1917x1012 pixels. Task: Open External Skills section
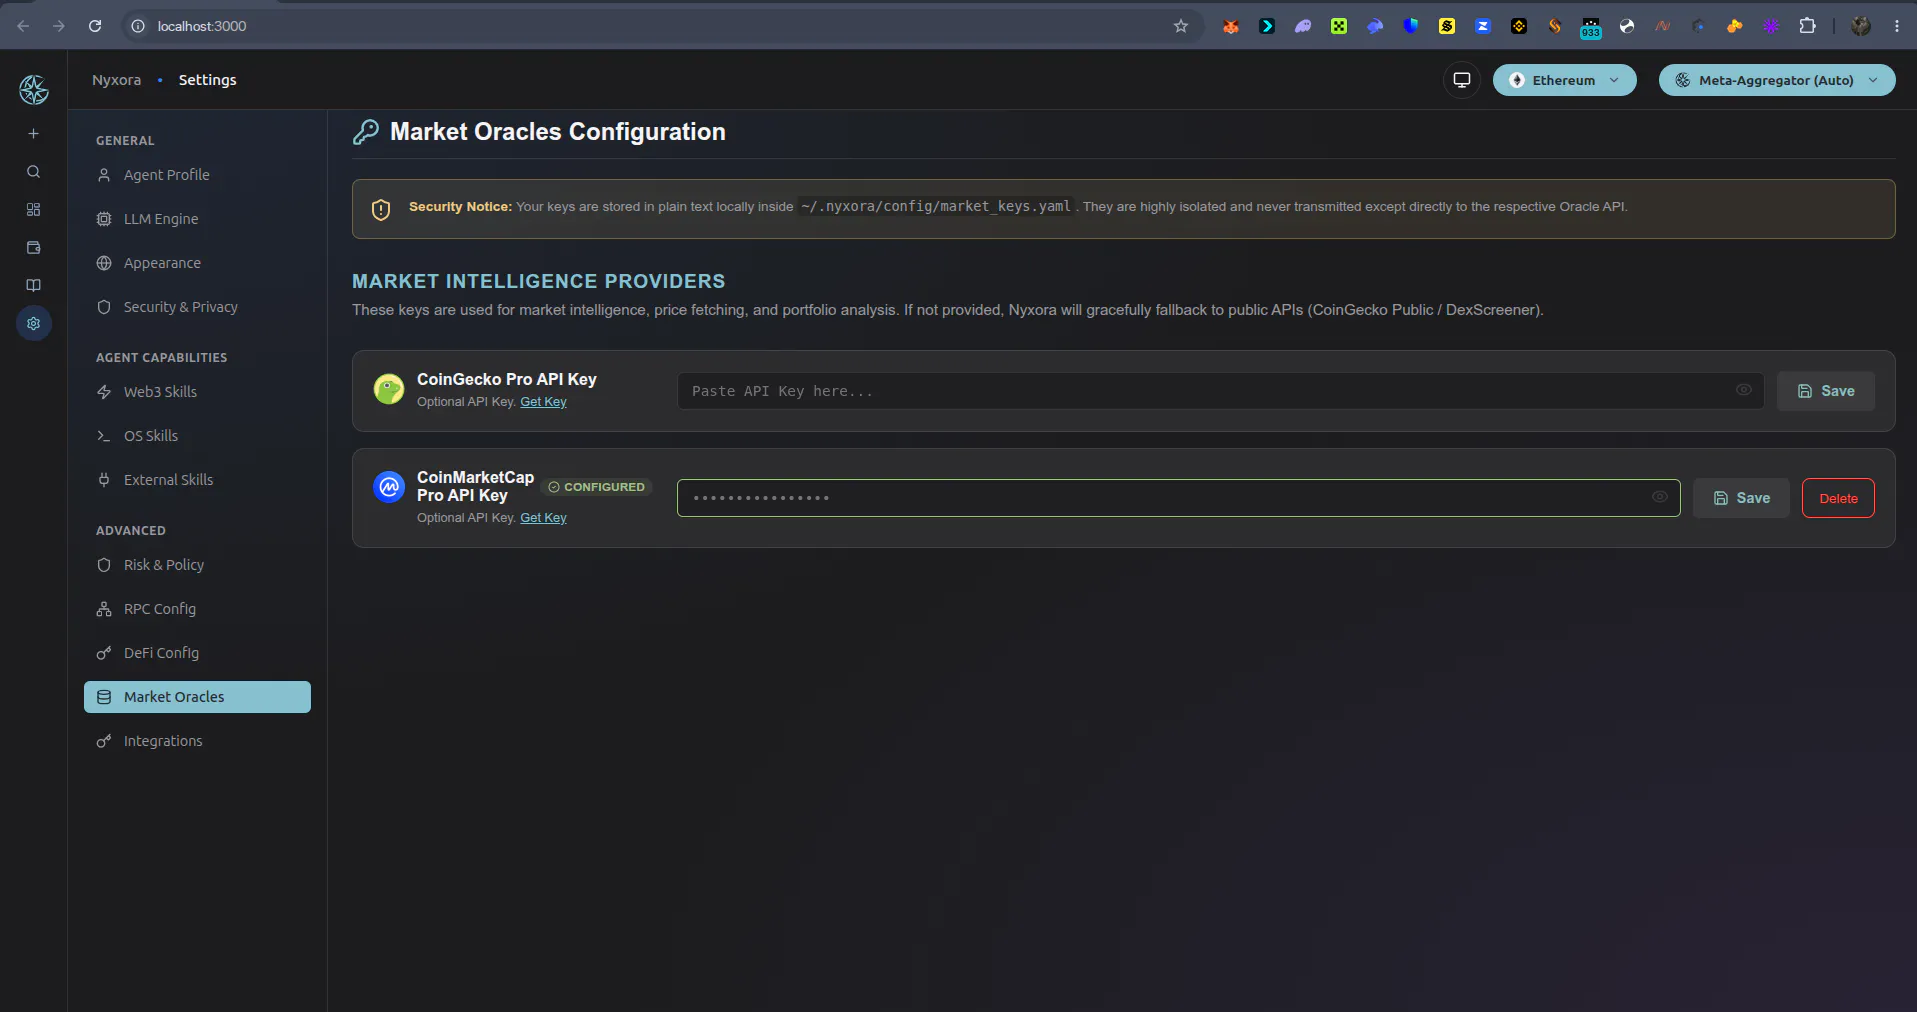point(197,480)
